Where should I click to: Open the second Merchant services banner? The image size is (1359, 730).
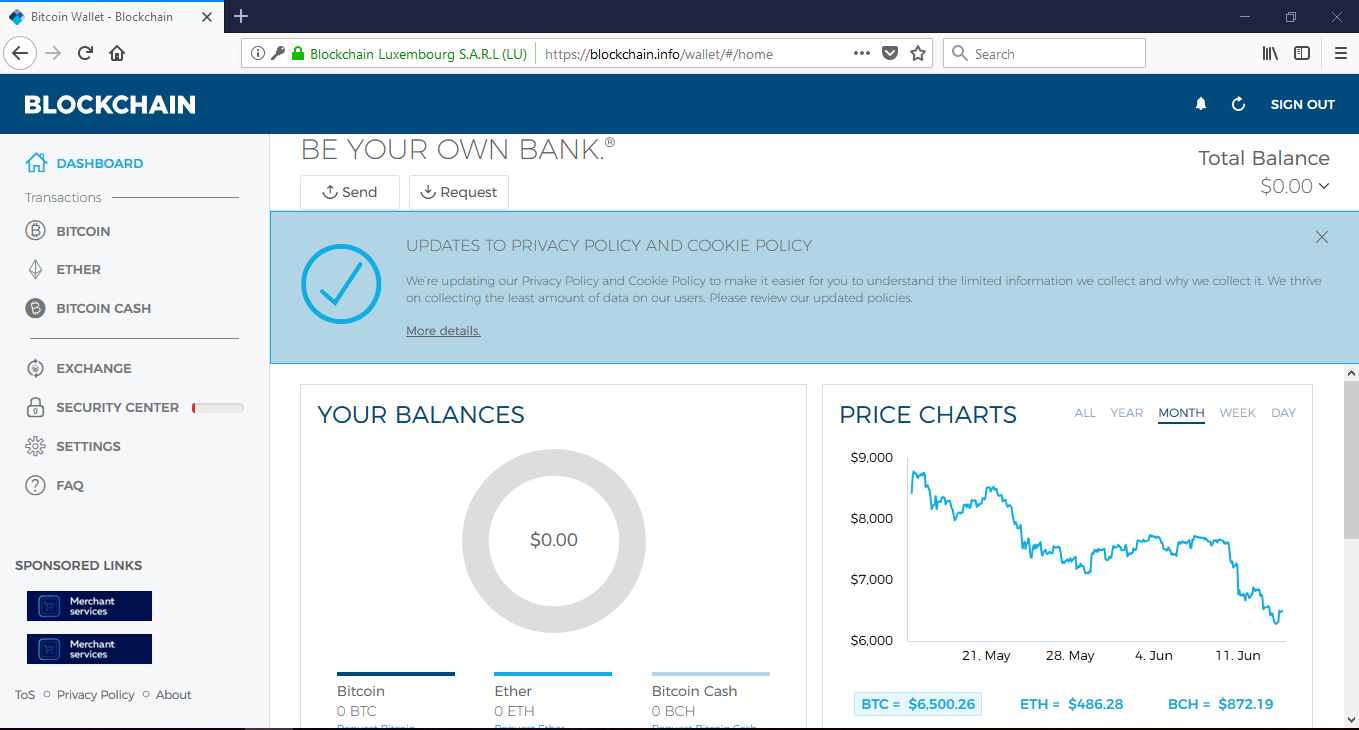point(89,649)
